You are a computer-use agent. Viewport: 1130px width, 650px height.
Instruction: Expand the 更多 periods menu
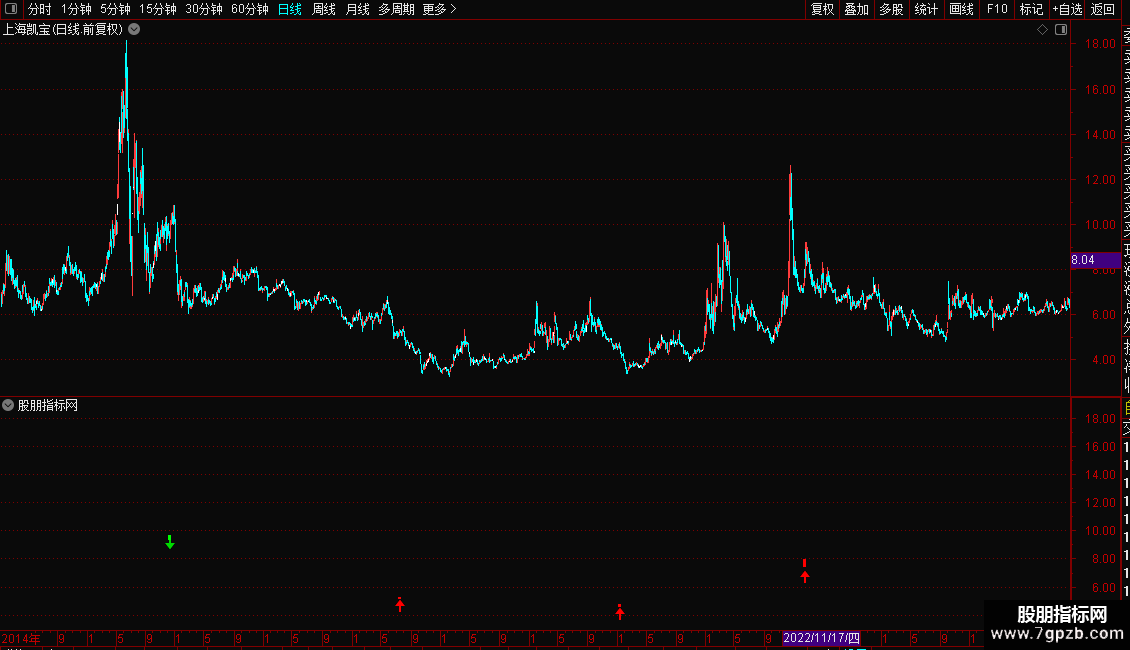point(439,9)
